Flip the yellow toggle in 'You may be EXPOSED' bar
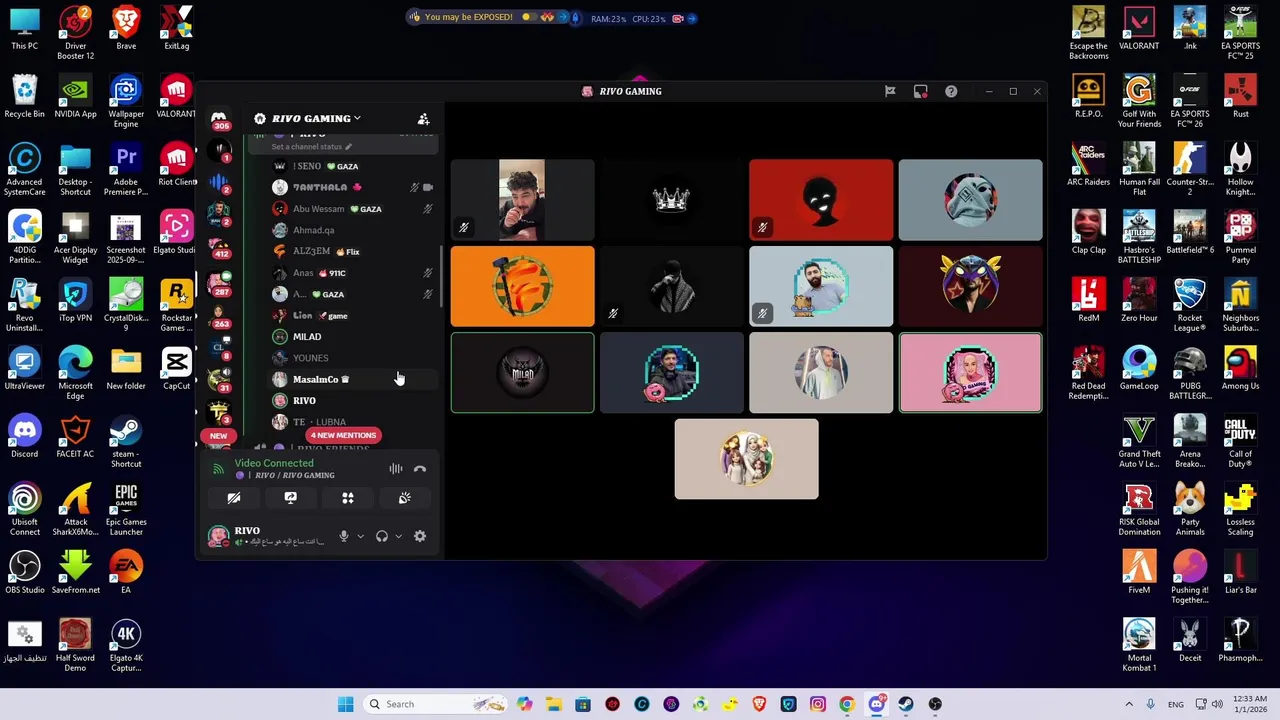Screen dimensions: 1280x720 (x=529, y=17)
